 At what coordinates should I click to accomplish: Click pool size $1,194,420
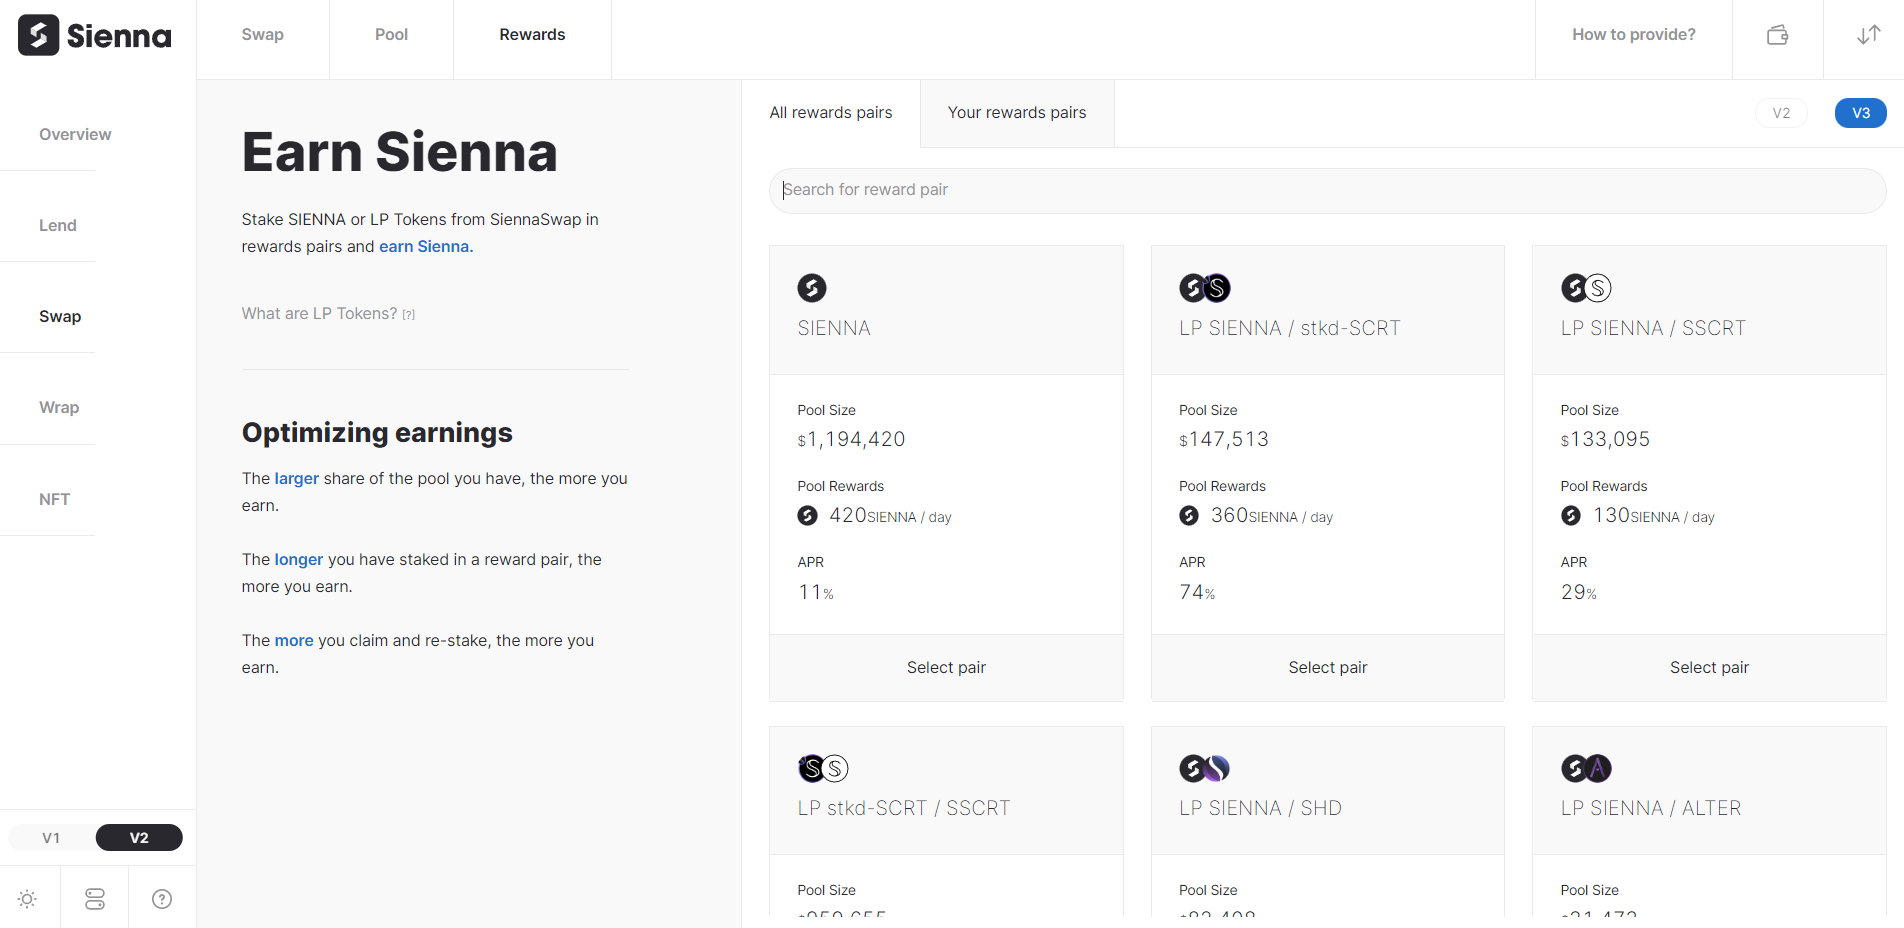[851, 439]
